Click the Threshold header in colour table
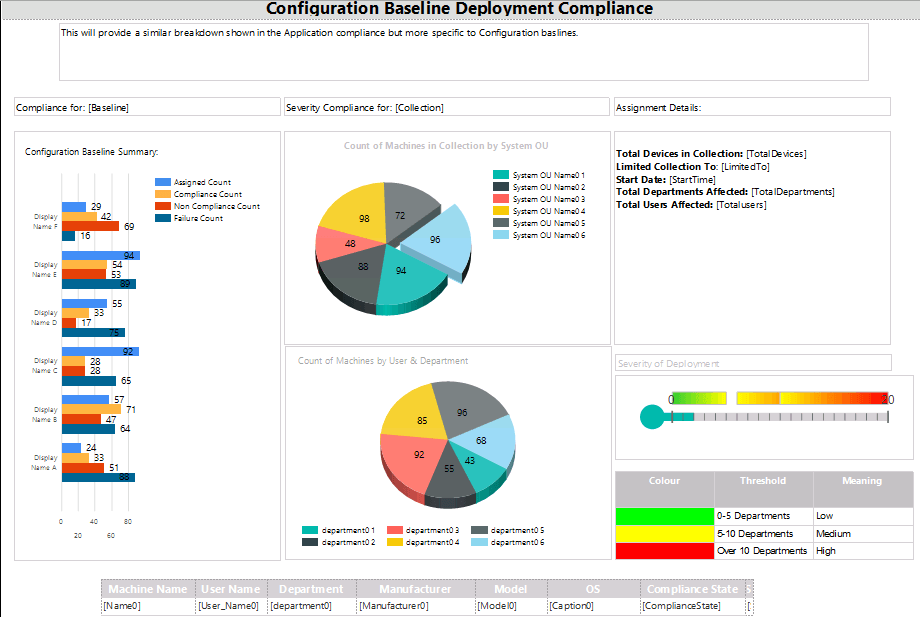The image size is (920, 617). point(763,481)
